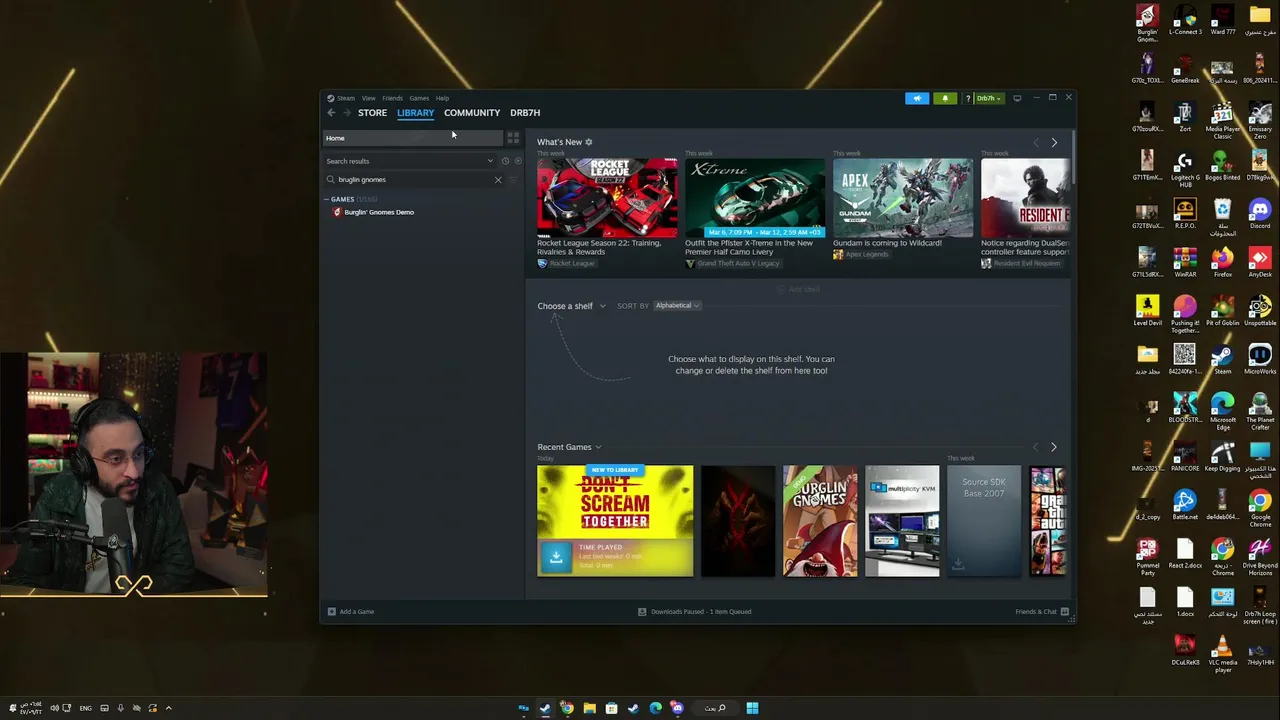Click in the library search field

click(x=412, y=180)
